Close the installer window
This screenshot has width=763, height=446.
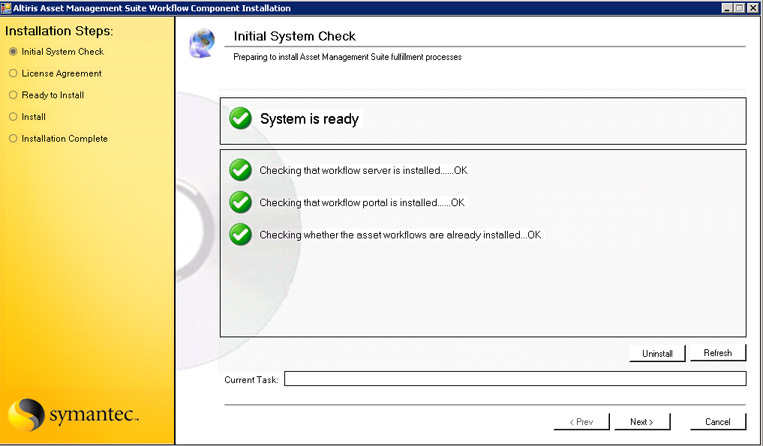point(752,8)
